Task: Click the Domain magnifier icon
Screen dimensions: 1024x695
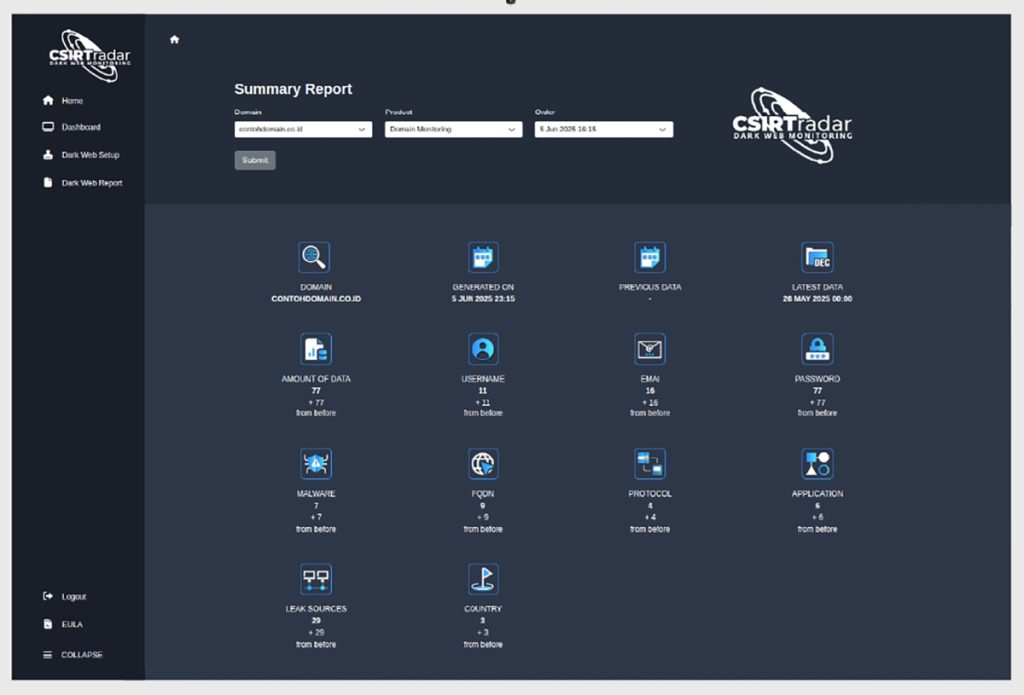Action: [314, 257]
